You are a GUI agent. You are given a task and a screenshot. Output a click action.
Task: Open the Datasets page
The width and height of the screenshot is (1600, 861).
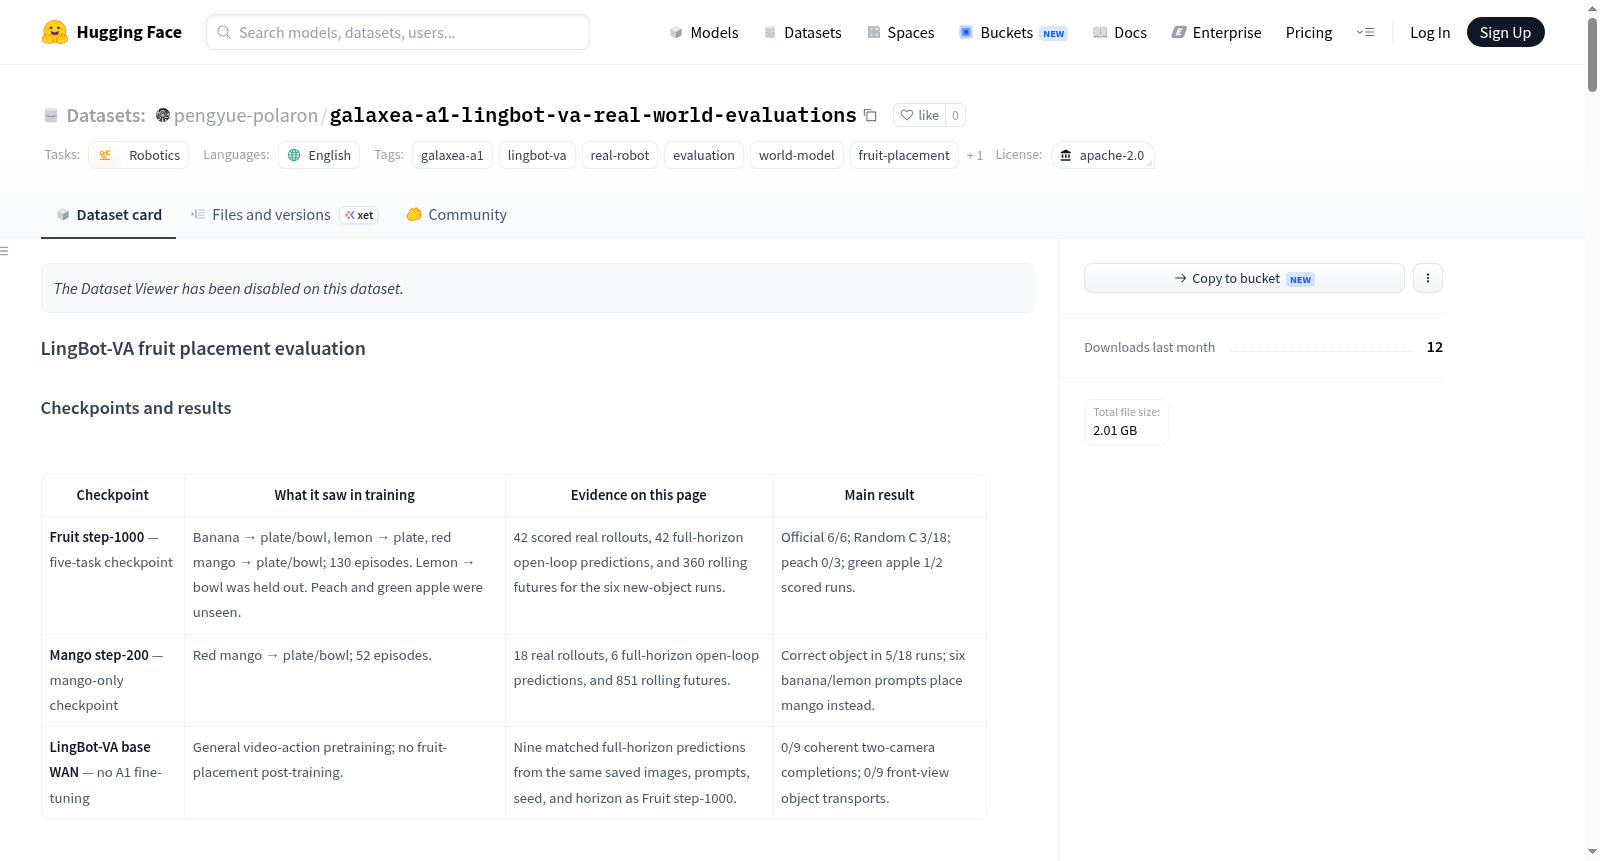pos(802,32)
